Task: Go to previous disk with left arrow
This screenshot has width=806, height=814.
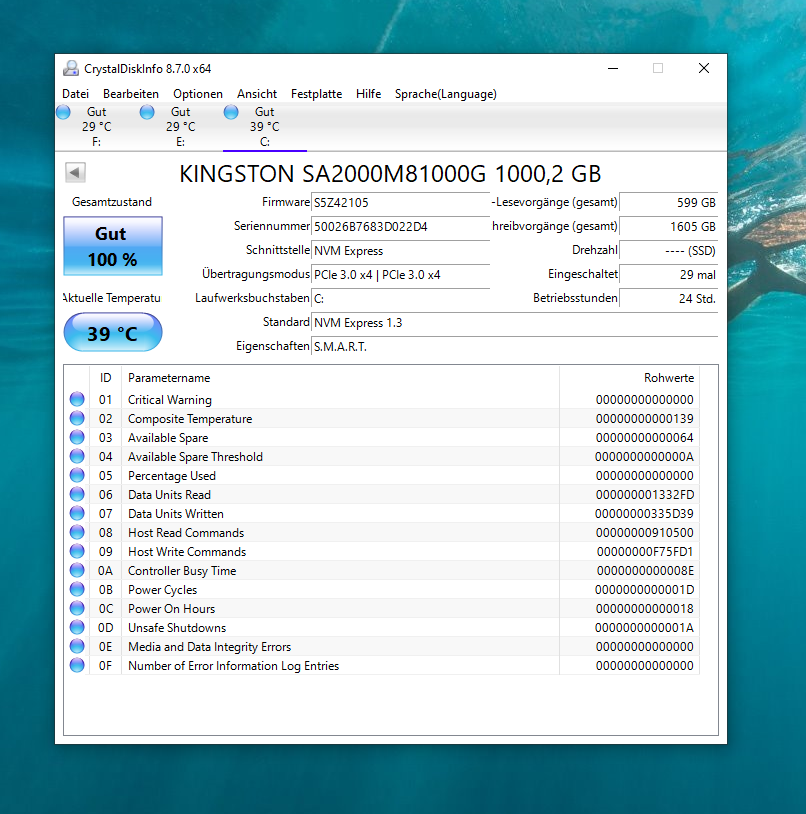Action: click(75, 173)
